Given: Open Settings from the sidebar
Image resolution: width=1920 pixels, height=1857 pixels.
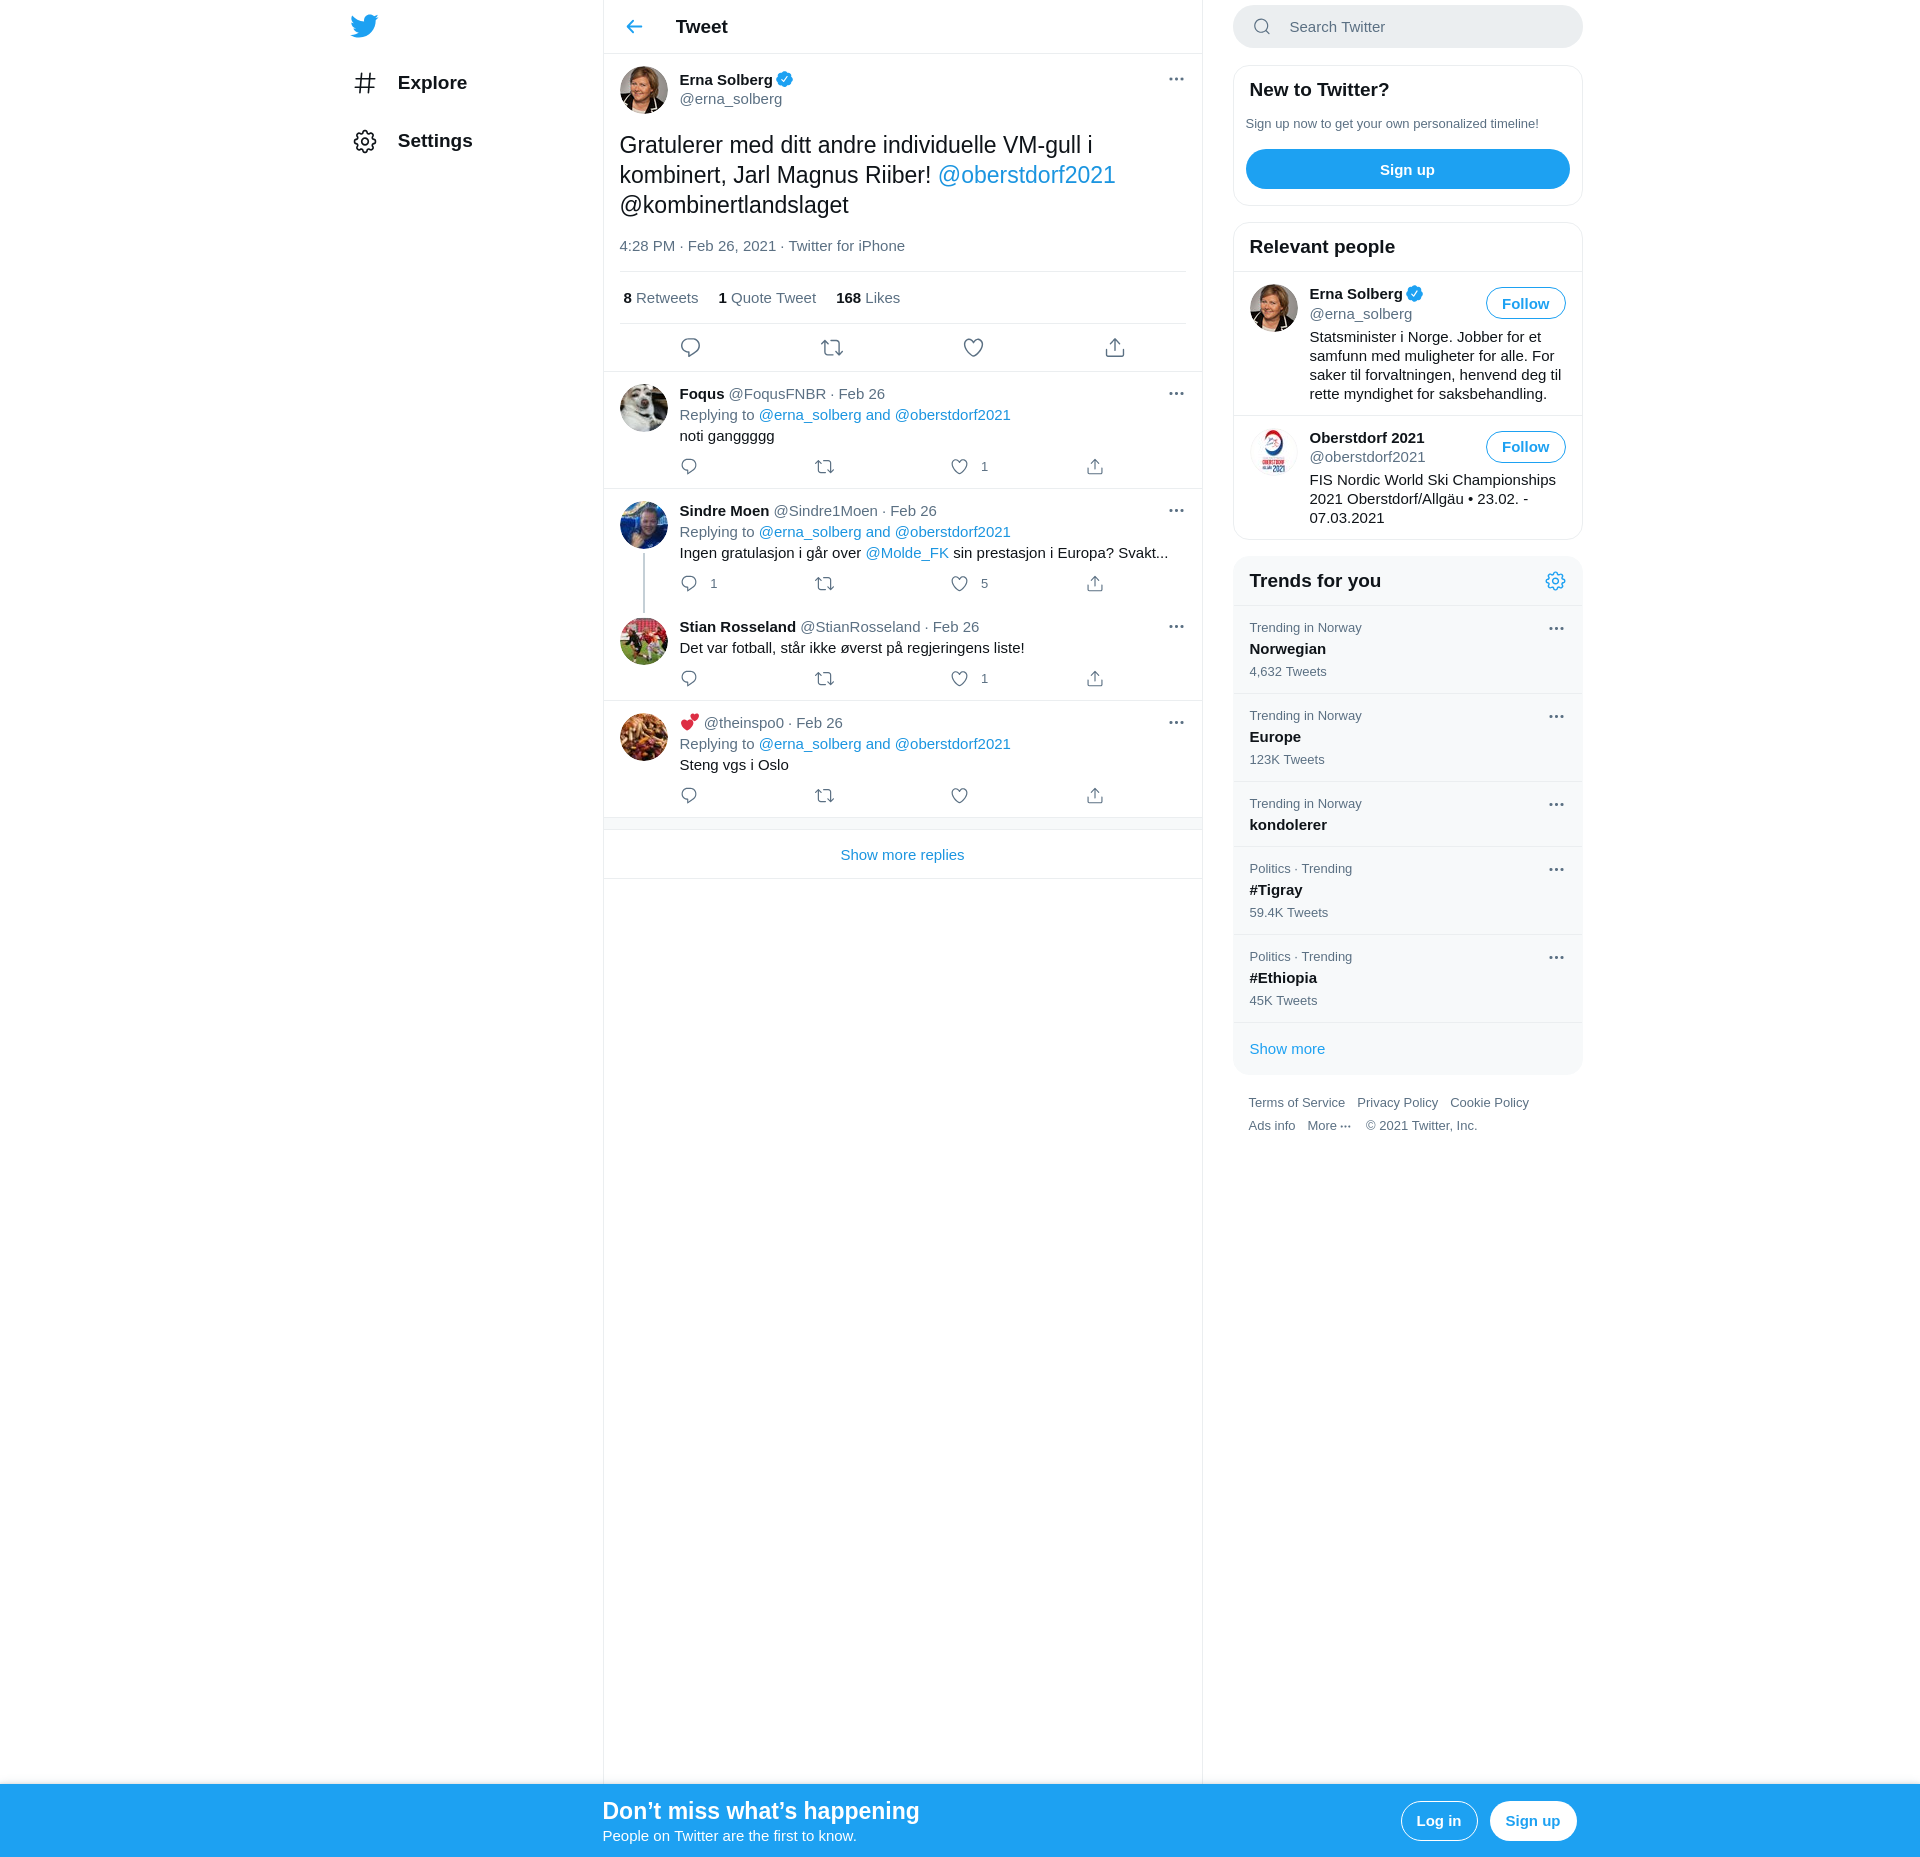Looking at the screenshot, I should pyautogui.click(x=413, y=141).
